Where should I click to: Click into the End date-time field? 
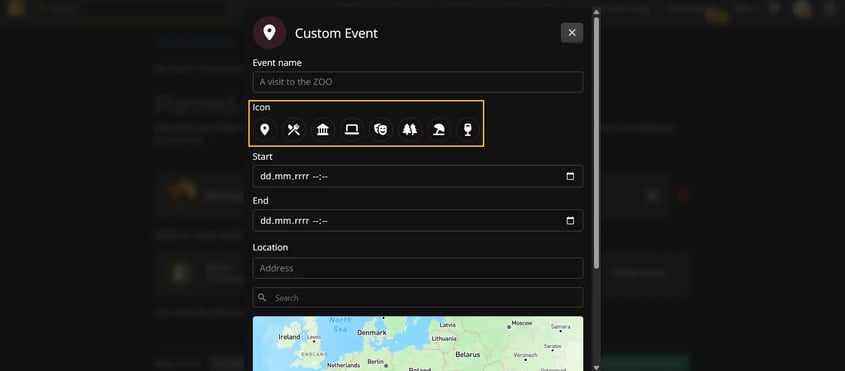pyautogui.click(x=418, y=221)
